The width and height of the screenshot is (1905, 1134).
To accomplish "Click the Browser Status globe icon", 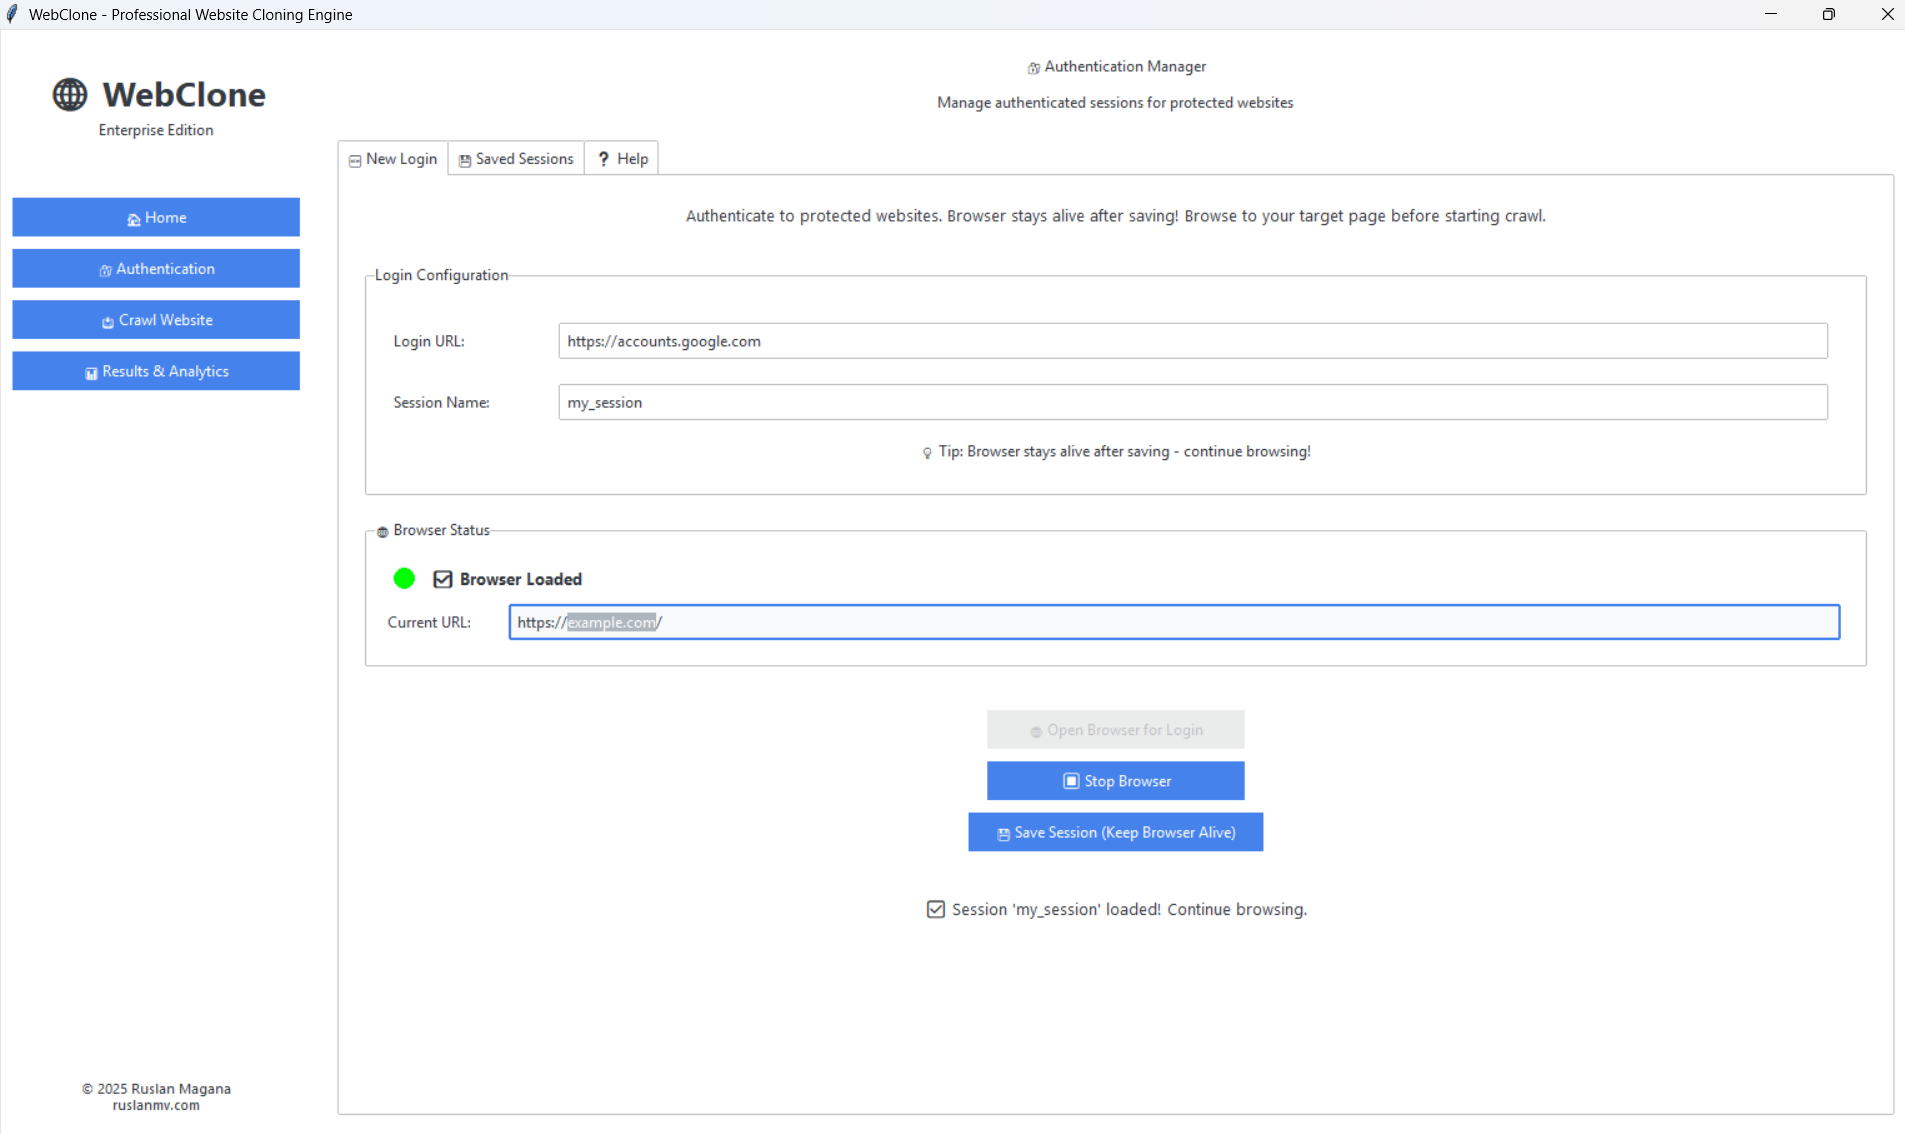I will coord(382,532).
